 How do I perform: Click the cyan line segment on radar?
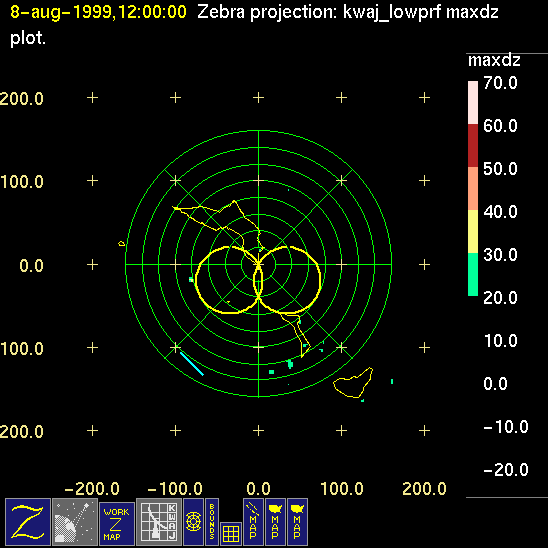pyautogui.click(x=192, y=364)
